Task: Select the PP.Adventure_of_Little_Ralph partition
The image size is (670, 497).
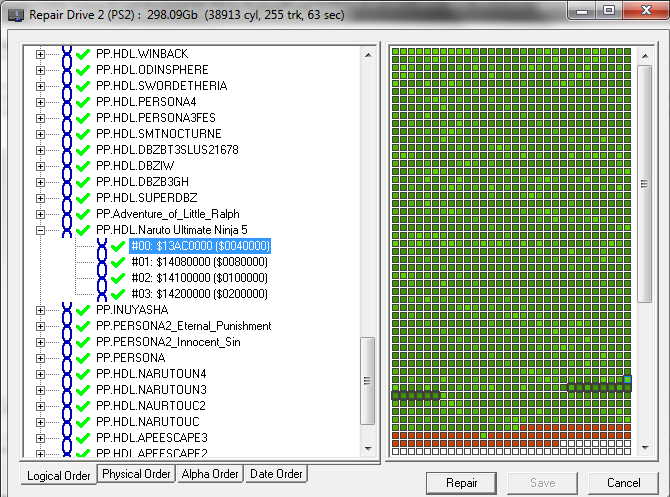Action: (x=168, y=214)
